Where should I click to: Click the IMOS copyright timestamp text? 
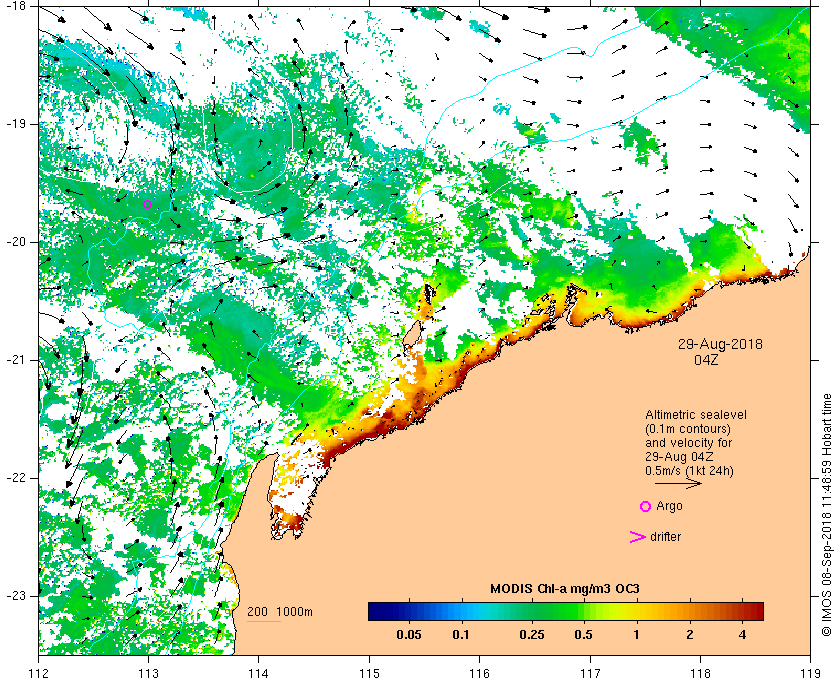[x=826, y=514]
